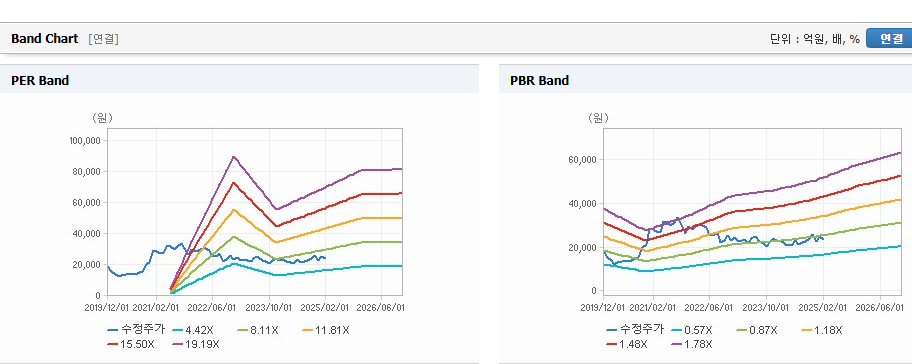Click 2019/12/01 x-axis label in PBR chart

tap(603, 307)
